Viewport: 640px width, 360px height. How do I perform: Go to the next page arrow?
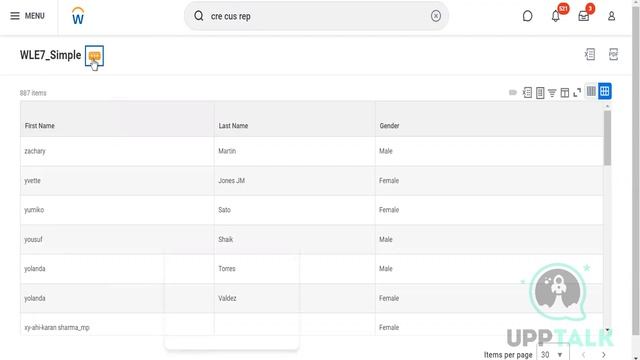tap(604, 355)
